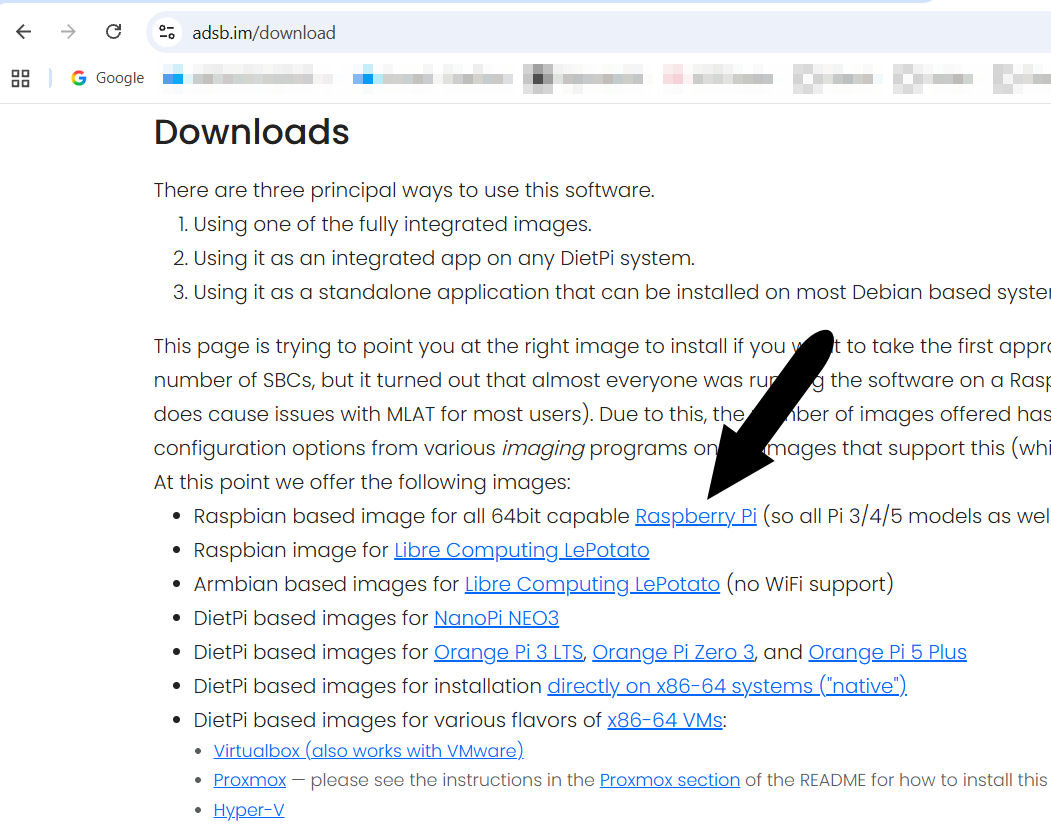This screenshot has height=835, width=1051.
Task: Open the directly on x86-64 systems ("native") link
Action: [727, 686]
